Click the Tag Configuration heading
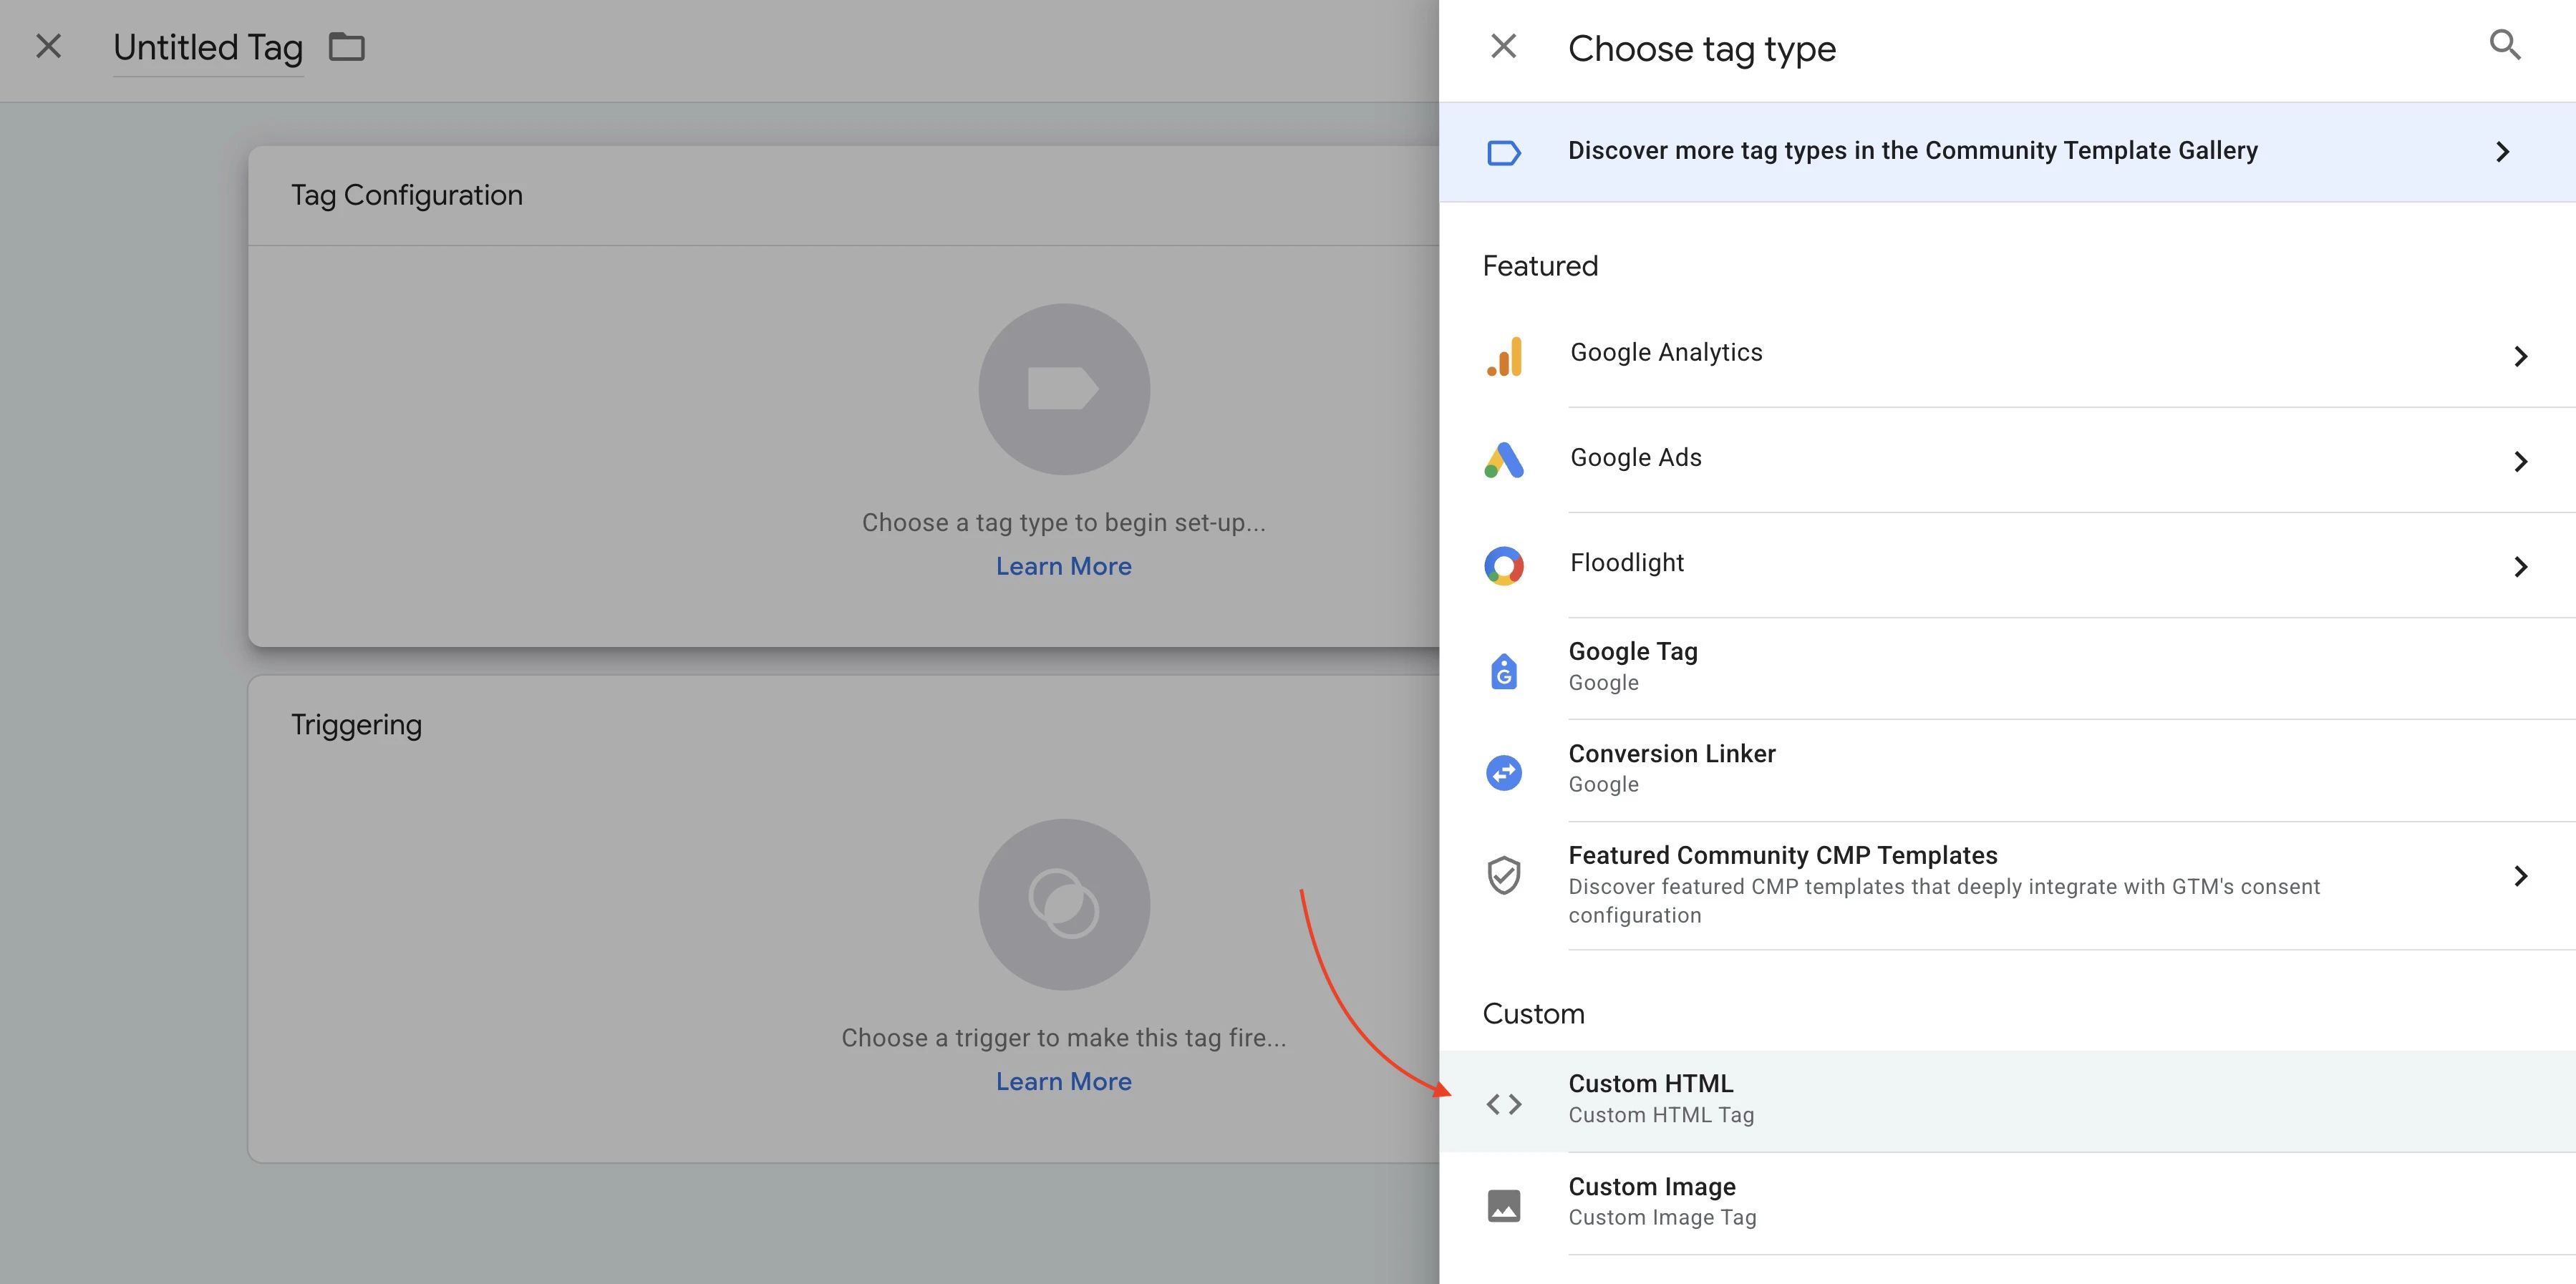The height and width of the screenshot is (1284, 2576). point(407,195)
